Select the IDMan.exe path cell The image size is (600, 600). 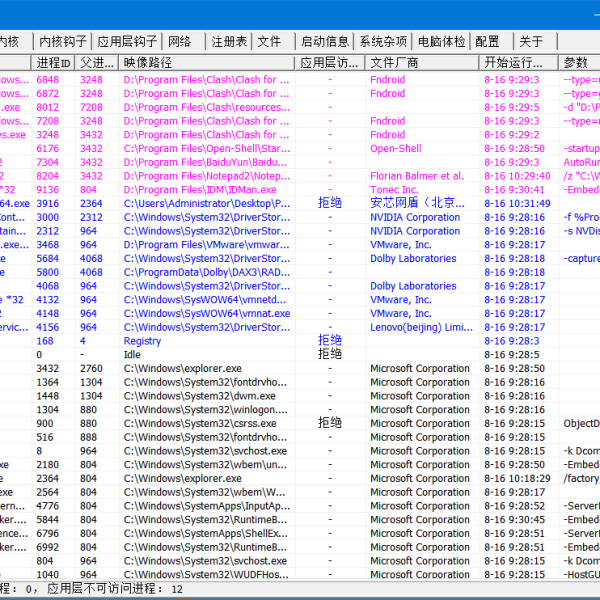pos(200,190)
